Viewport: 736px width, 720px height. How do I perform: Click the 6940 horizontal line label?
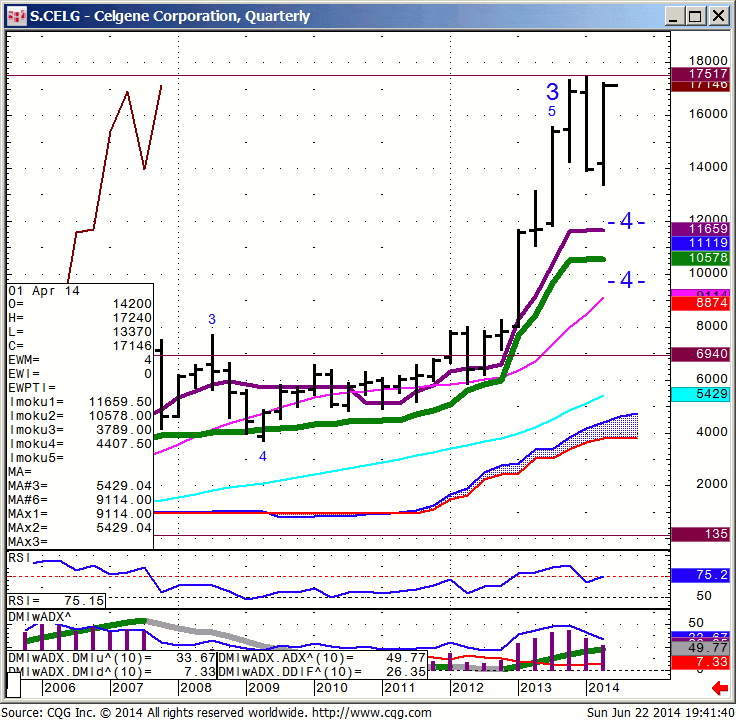click(x=700, y=354)
